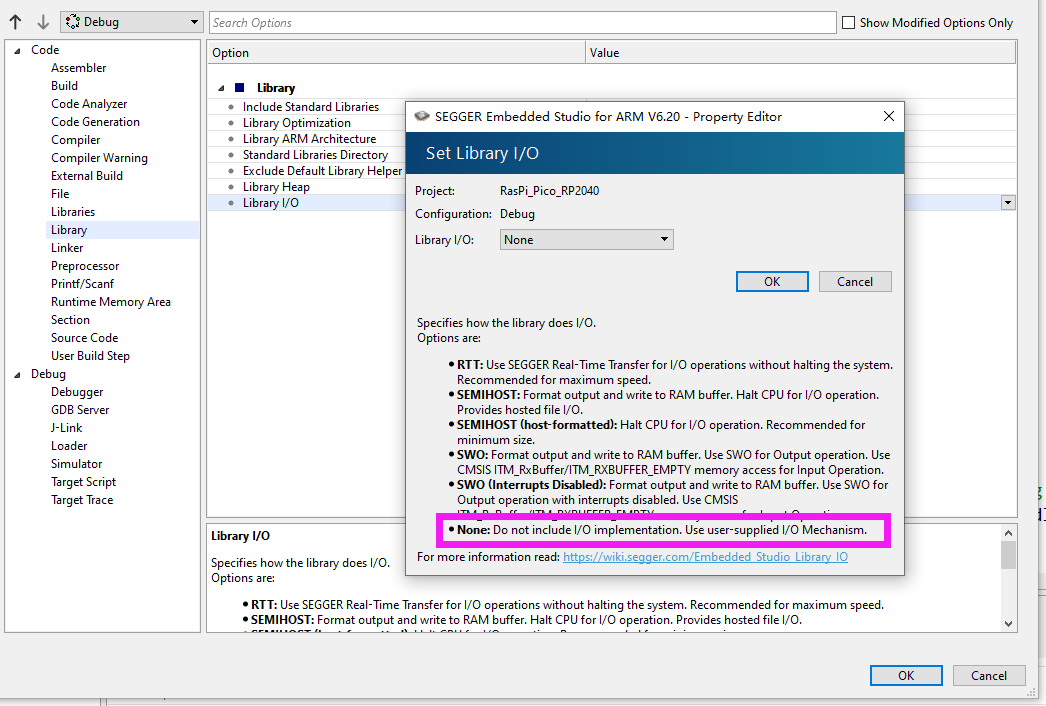Click the description panel scrollbar thumb
Viewport: 1046px width, 706px height.
click(1008, 555)
